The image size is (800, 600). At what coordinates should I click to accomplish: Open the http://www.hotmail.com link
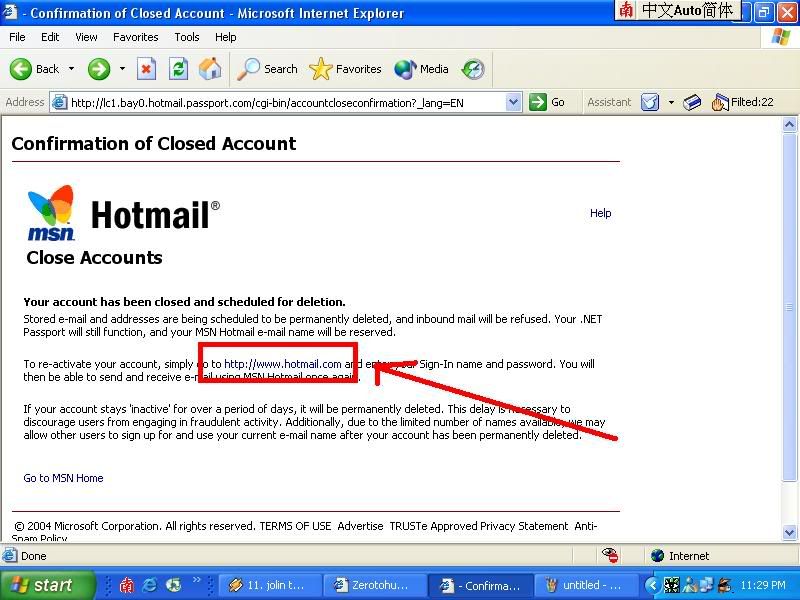(x=283, y=364)
